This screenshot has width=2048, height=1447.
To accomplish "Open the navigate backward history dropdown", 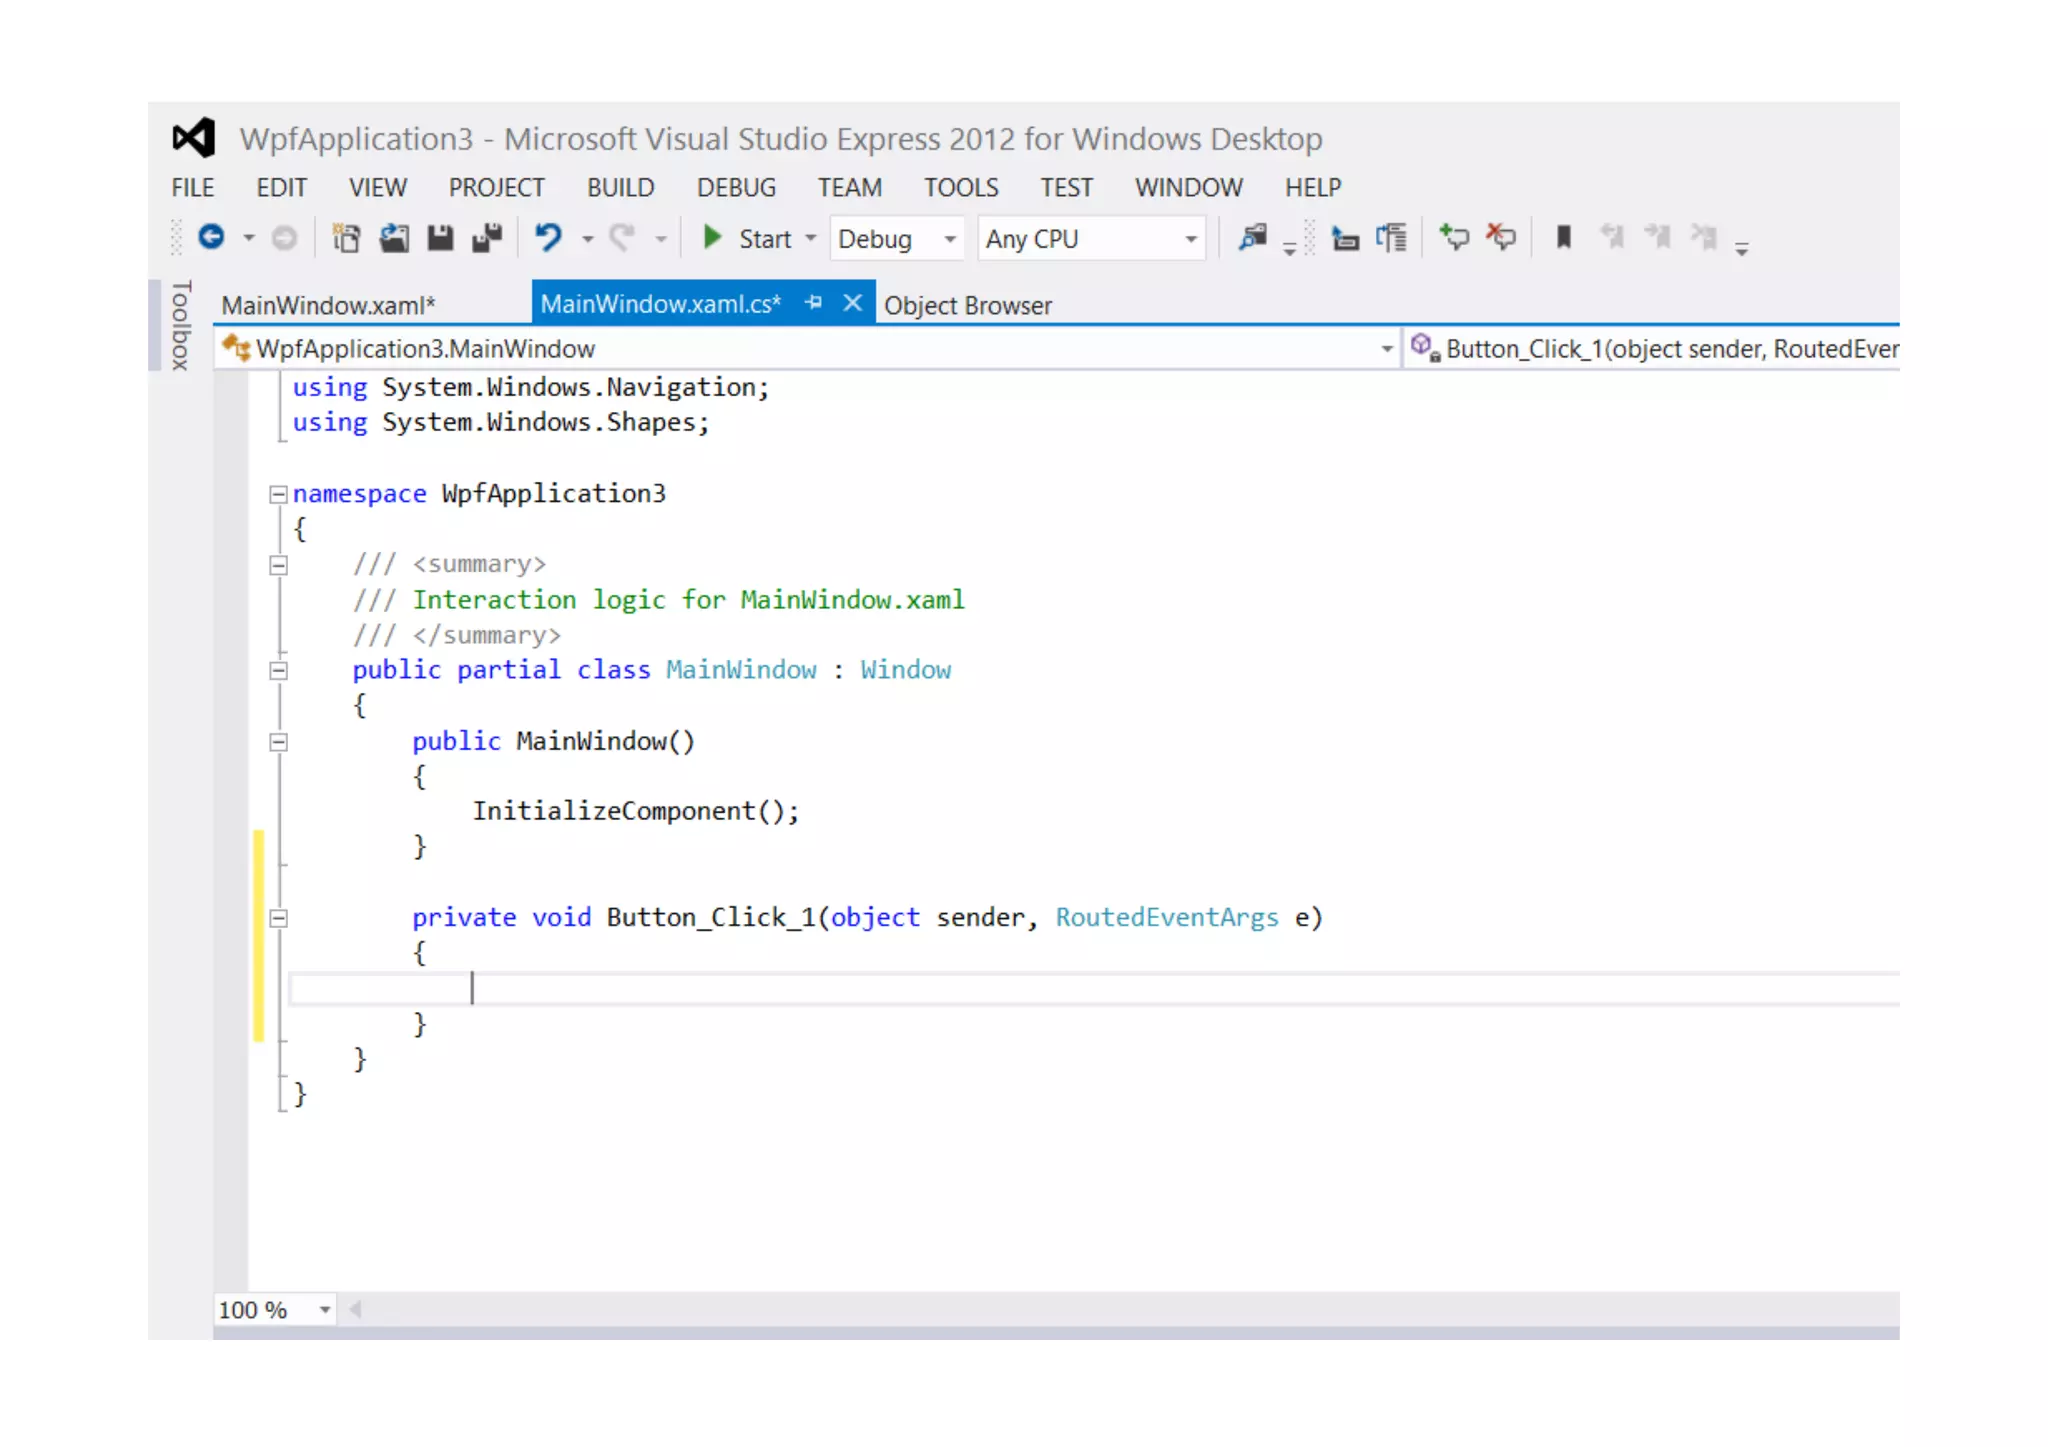I will [x=249, y=239].
